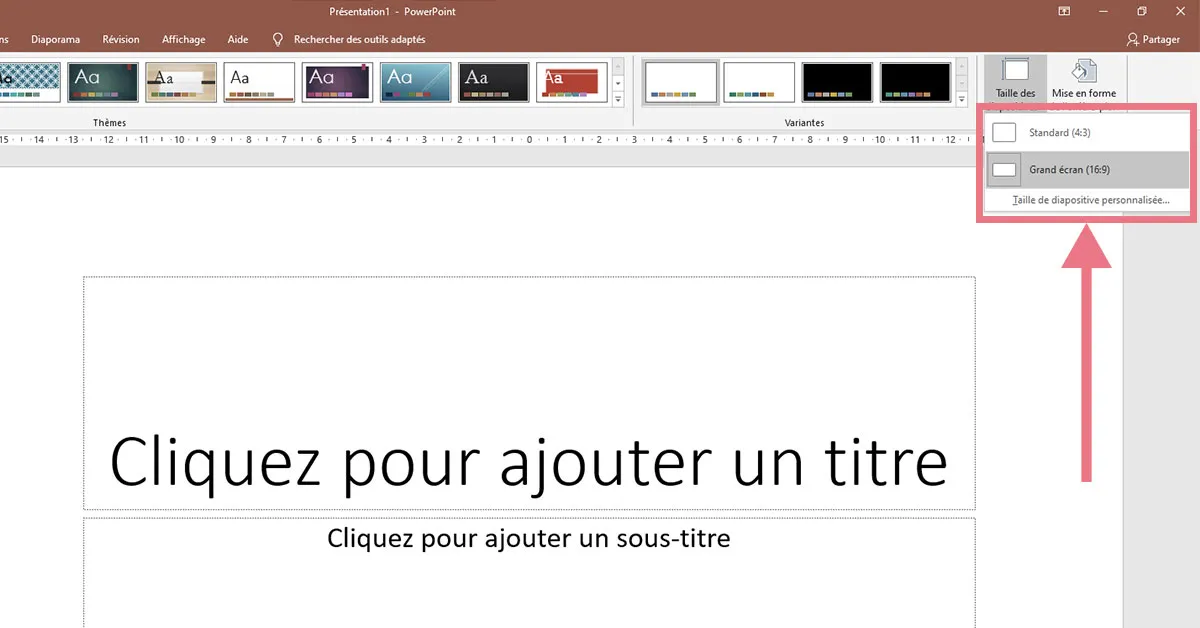Apply the plain white theme with orange underline
This screenshot has height=628, width=1200.
point(259,82)
